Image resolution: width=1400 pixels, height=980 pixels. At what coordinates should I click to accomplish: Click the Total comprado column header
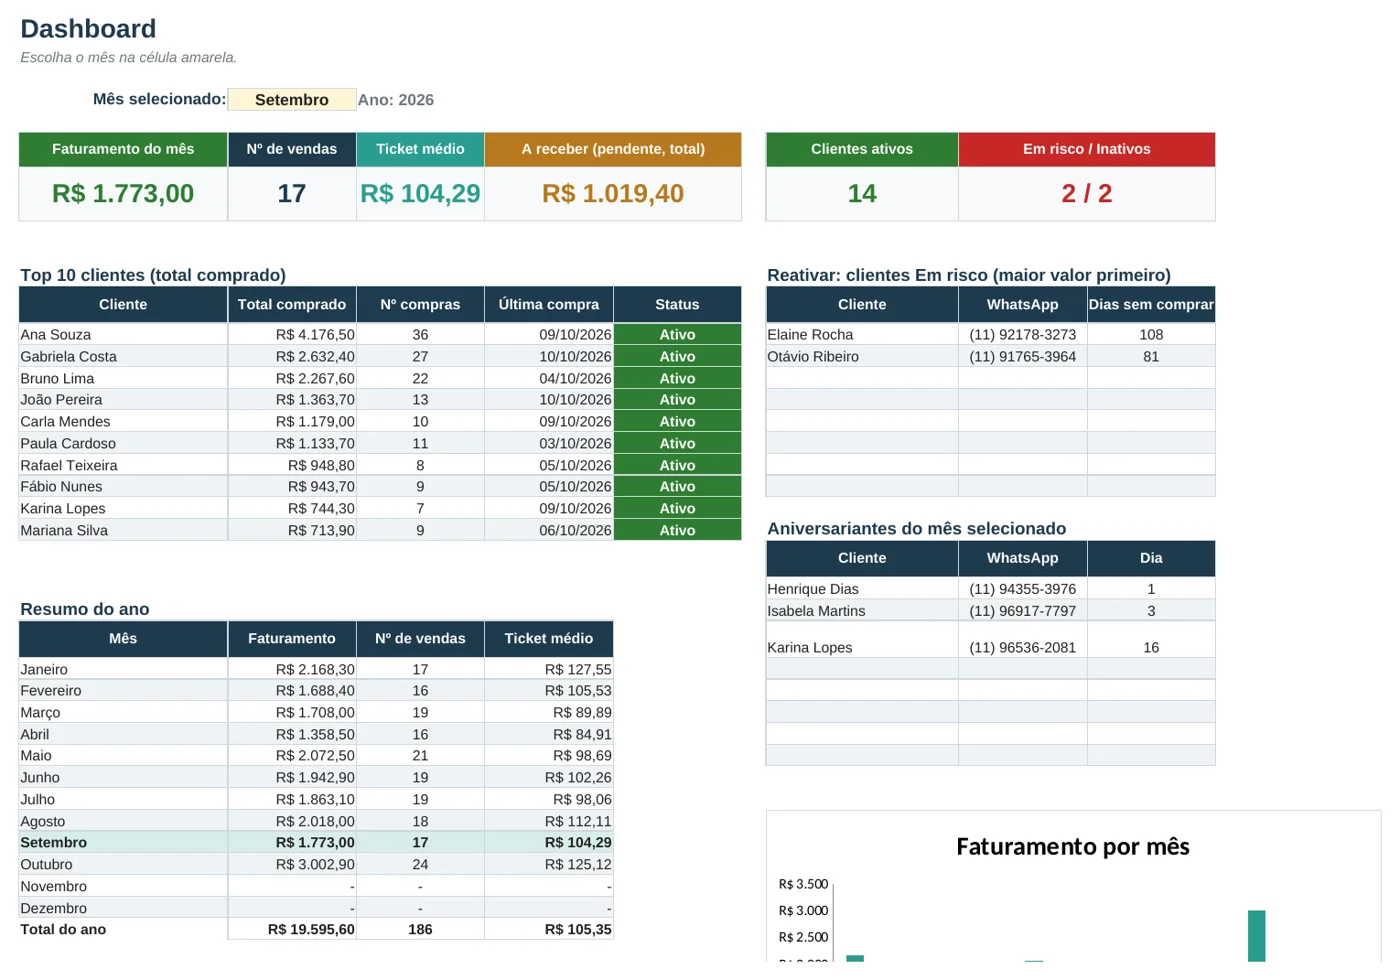click(x=292, y=305)
